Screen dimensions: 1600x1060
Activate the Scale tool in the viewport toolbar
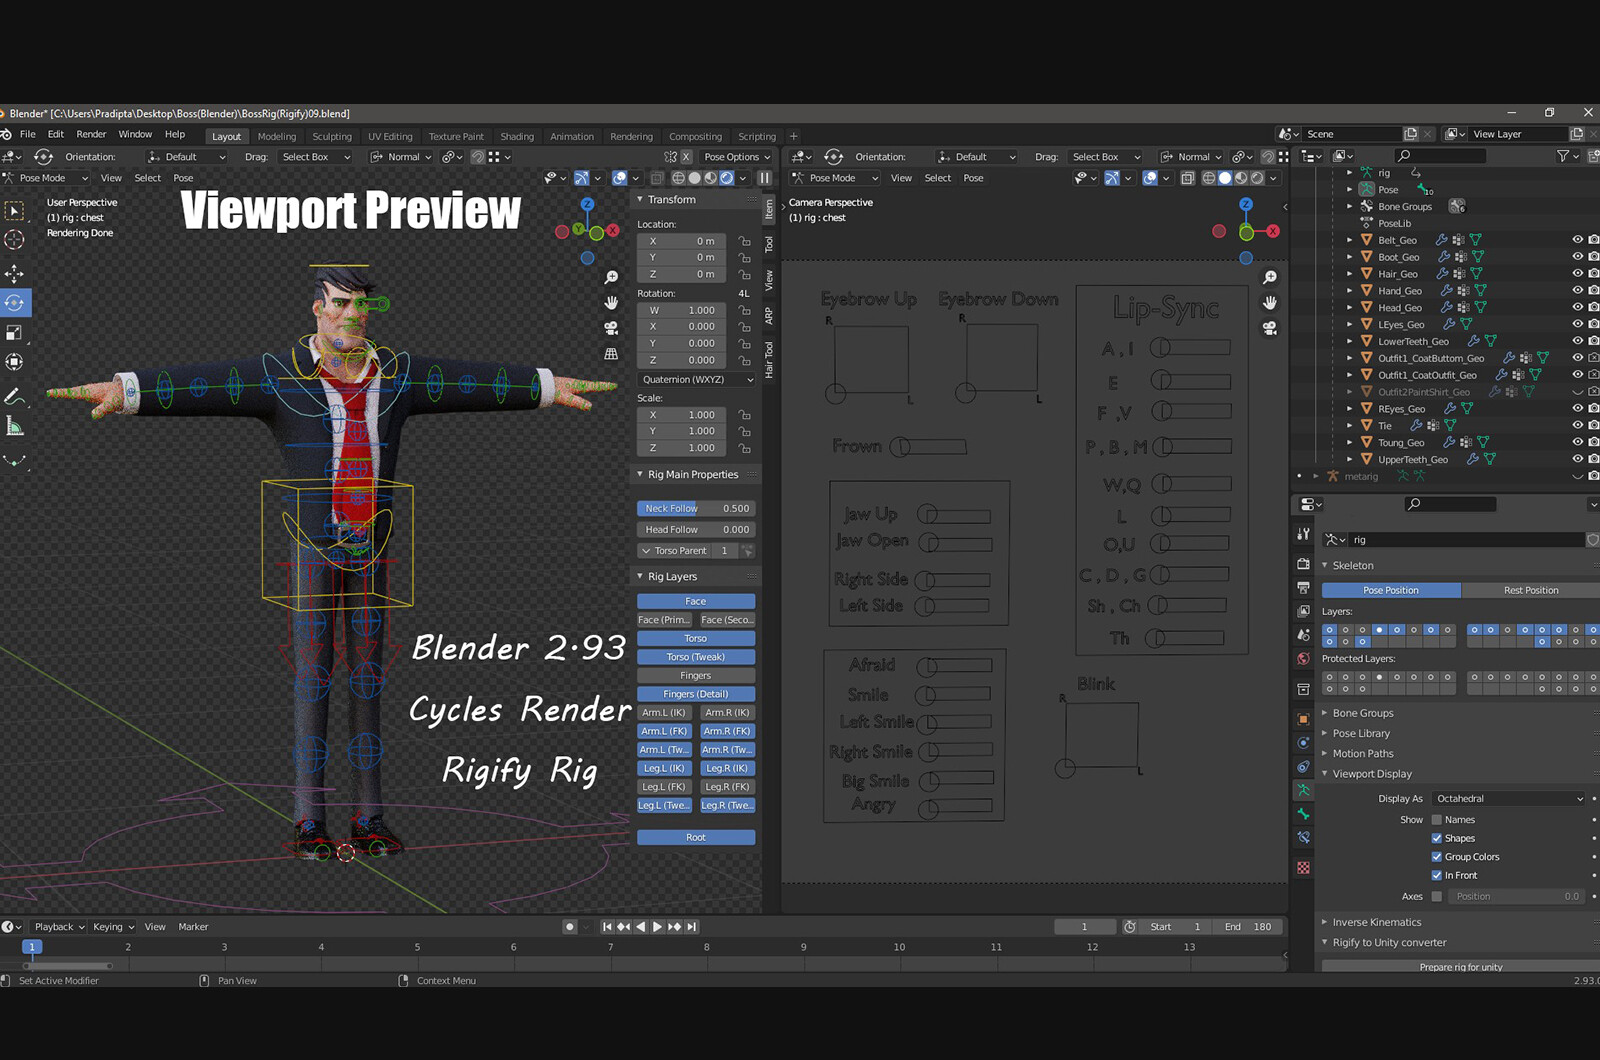pyautogui.click(x=14, y=334)
